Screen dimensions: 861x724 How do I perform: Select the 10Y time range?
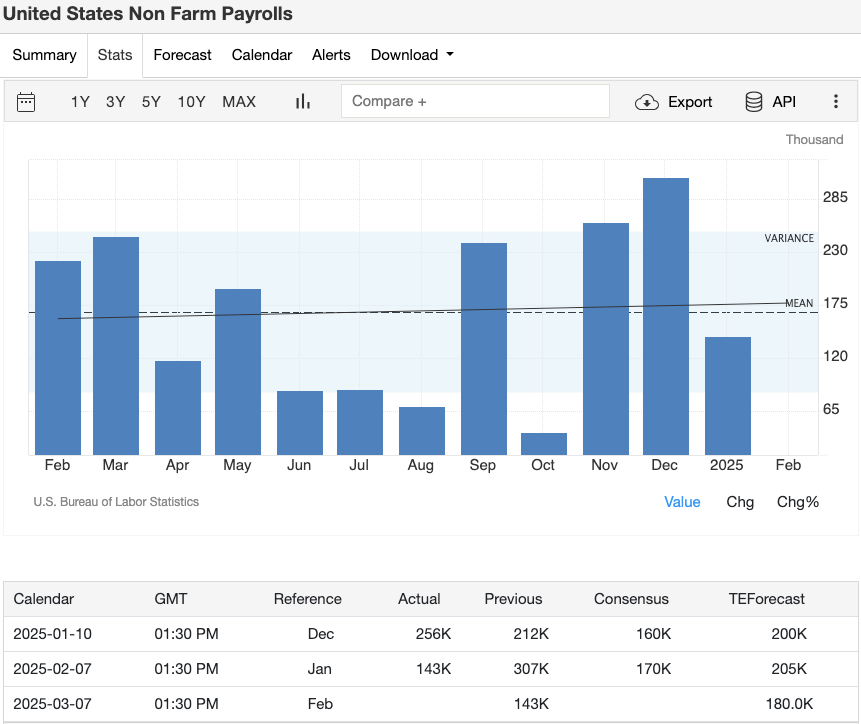click(191, 101)
